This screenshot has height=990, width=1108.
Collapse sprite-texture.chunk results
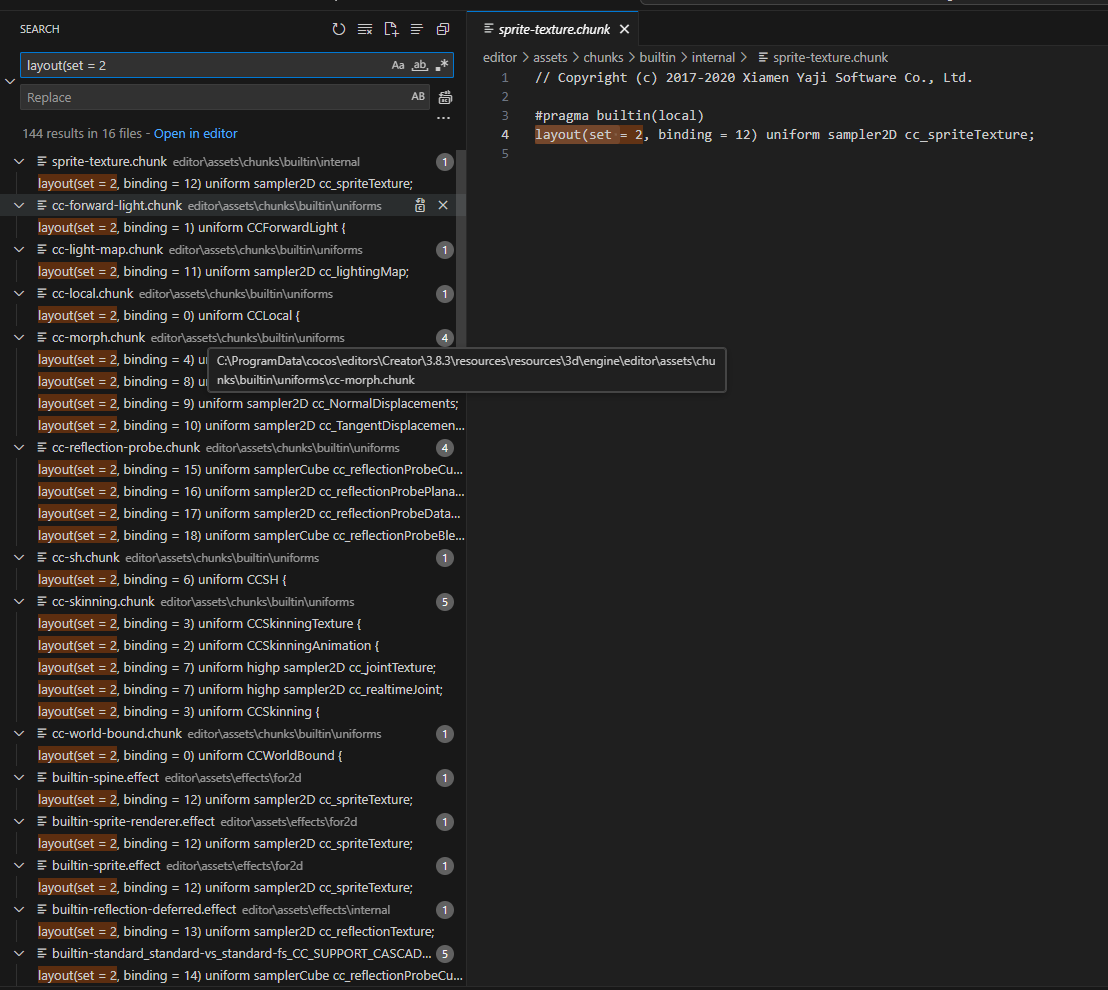pos(19,162)
